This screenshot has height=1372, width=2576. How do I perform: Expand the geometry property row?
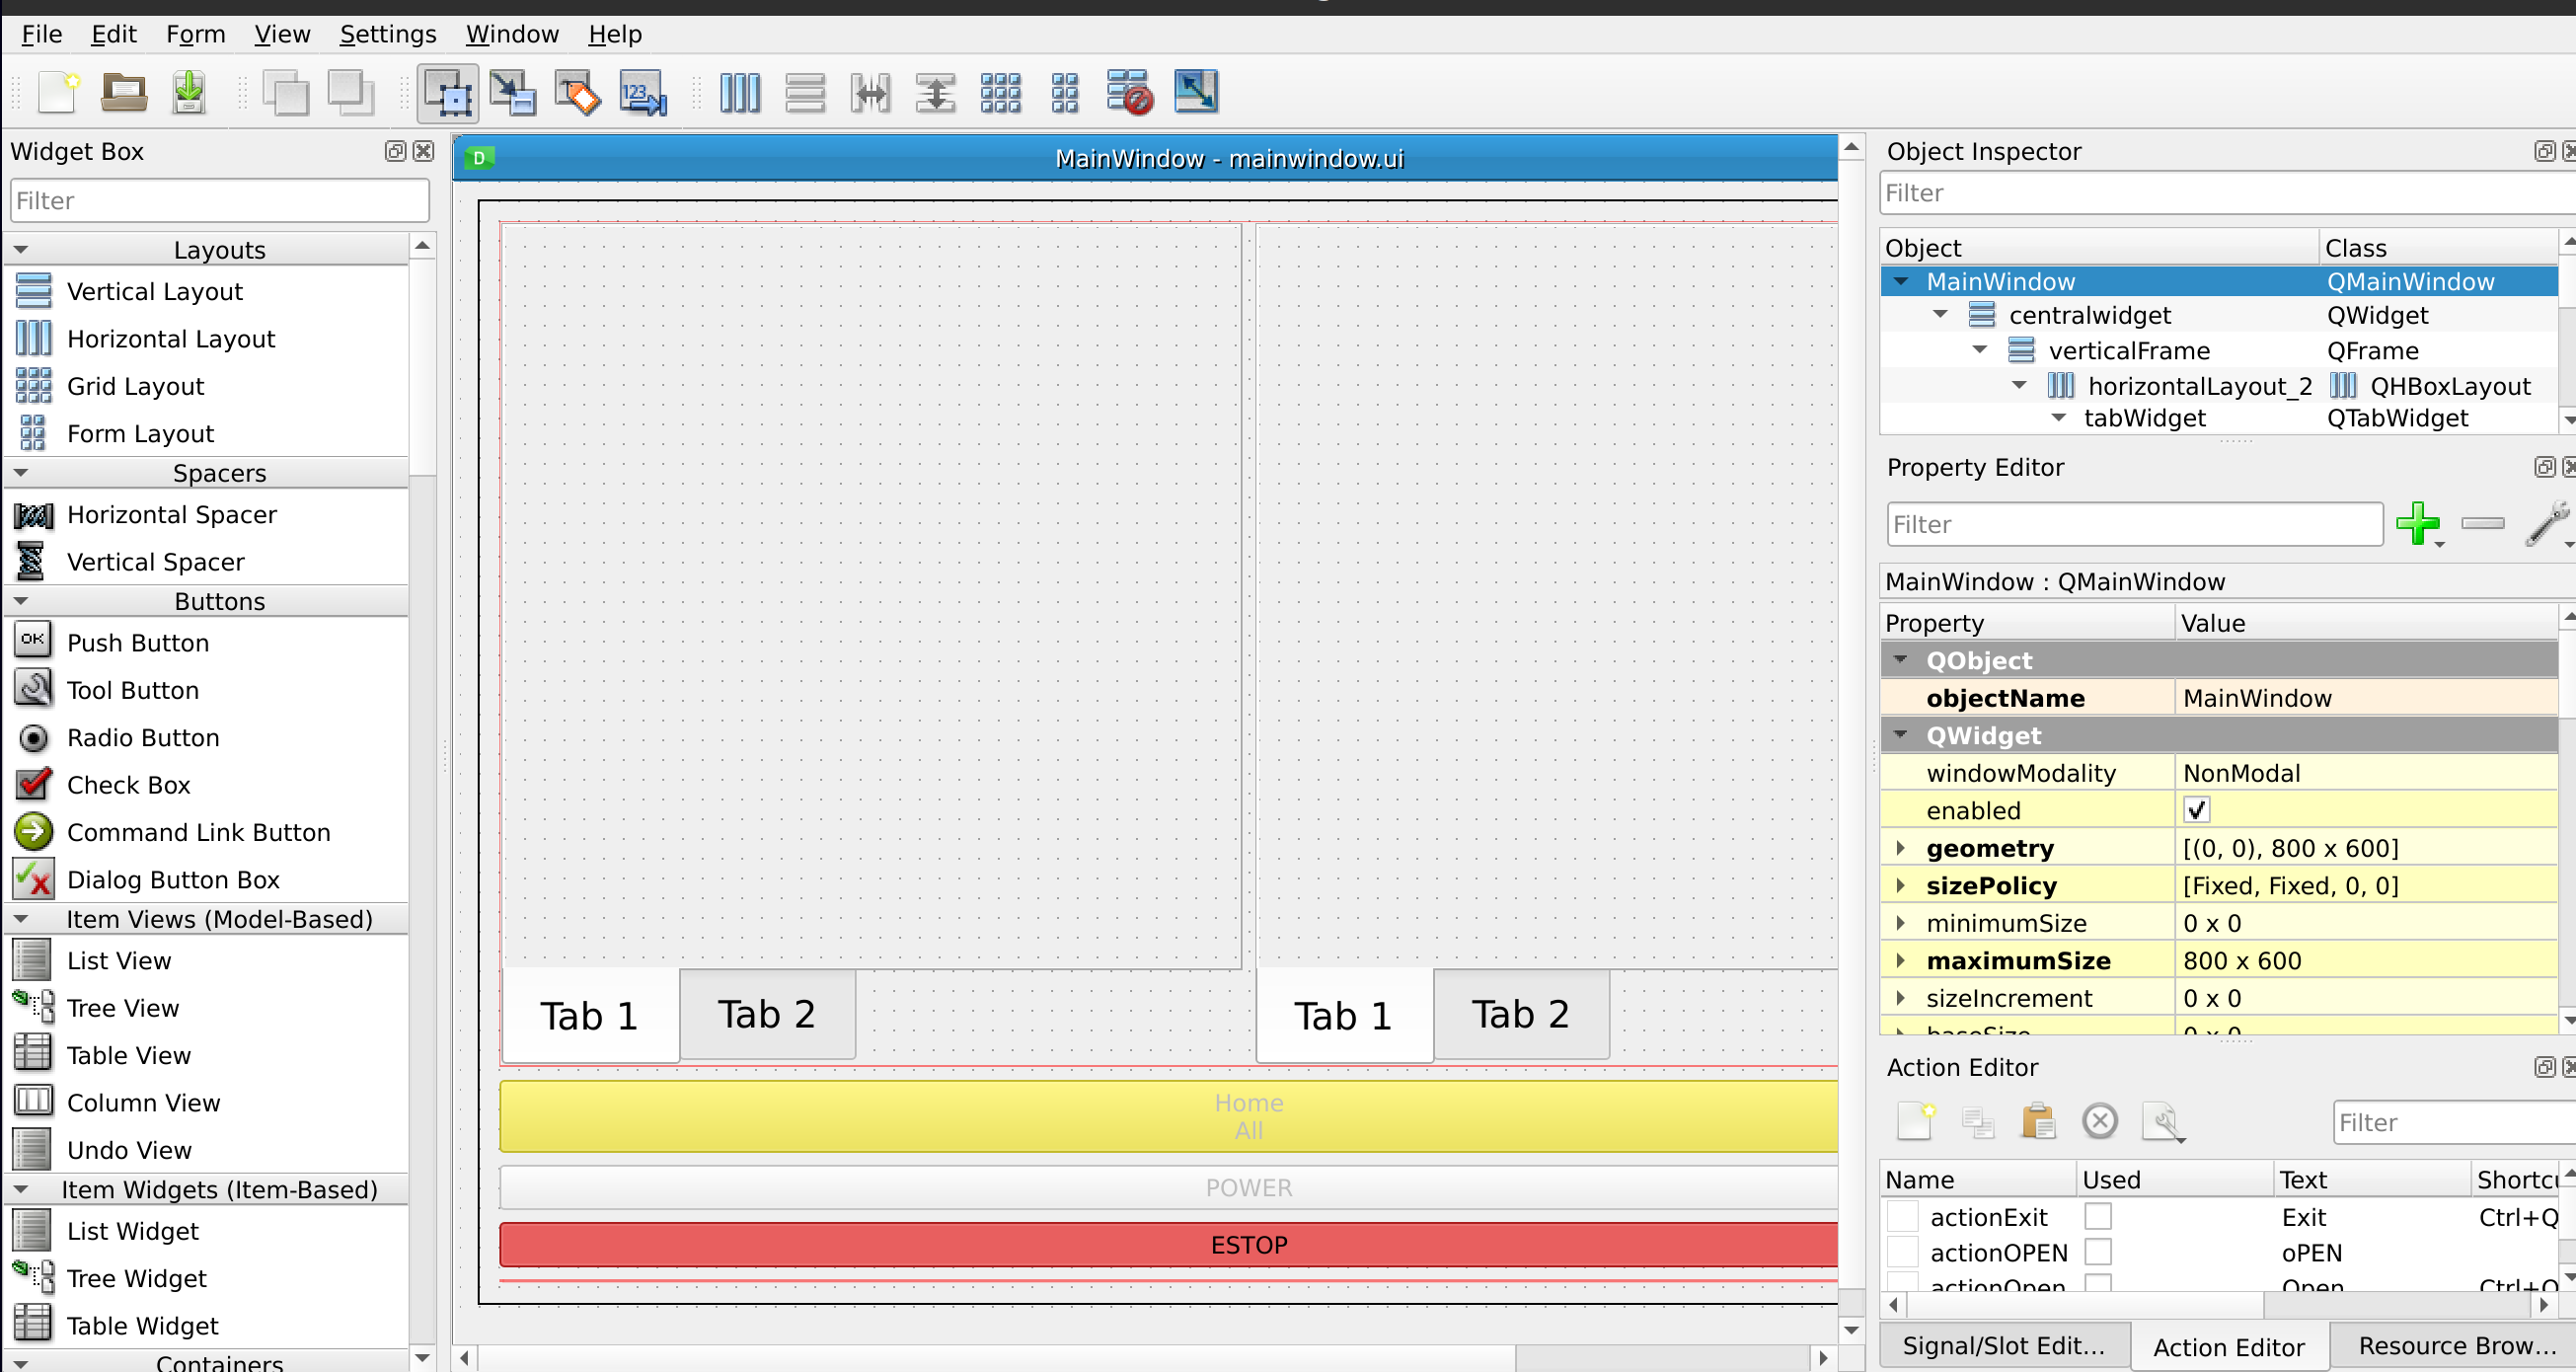(1900, 848)
